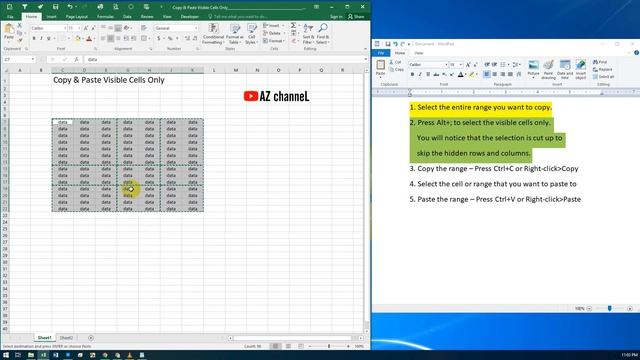This screenshot has height=360, width=640.
Task: Open Paint drawing in WordPad
Action: click(x=549, y=69)
